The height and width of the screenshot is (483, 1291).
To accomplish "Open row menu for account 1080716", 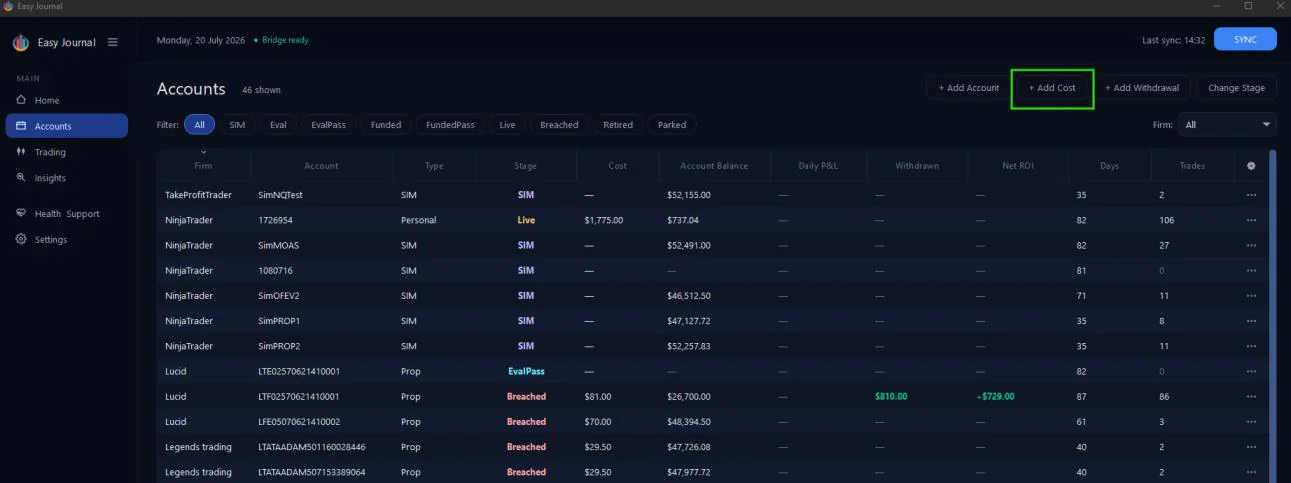I will 1251,271.
